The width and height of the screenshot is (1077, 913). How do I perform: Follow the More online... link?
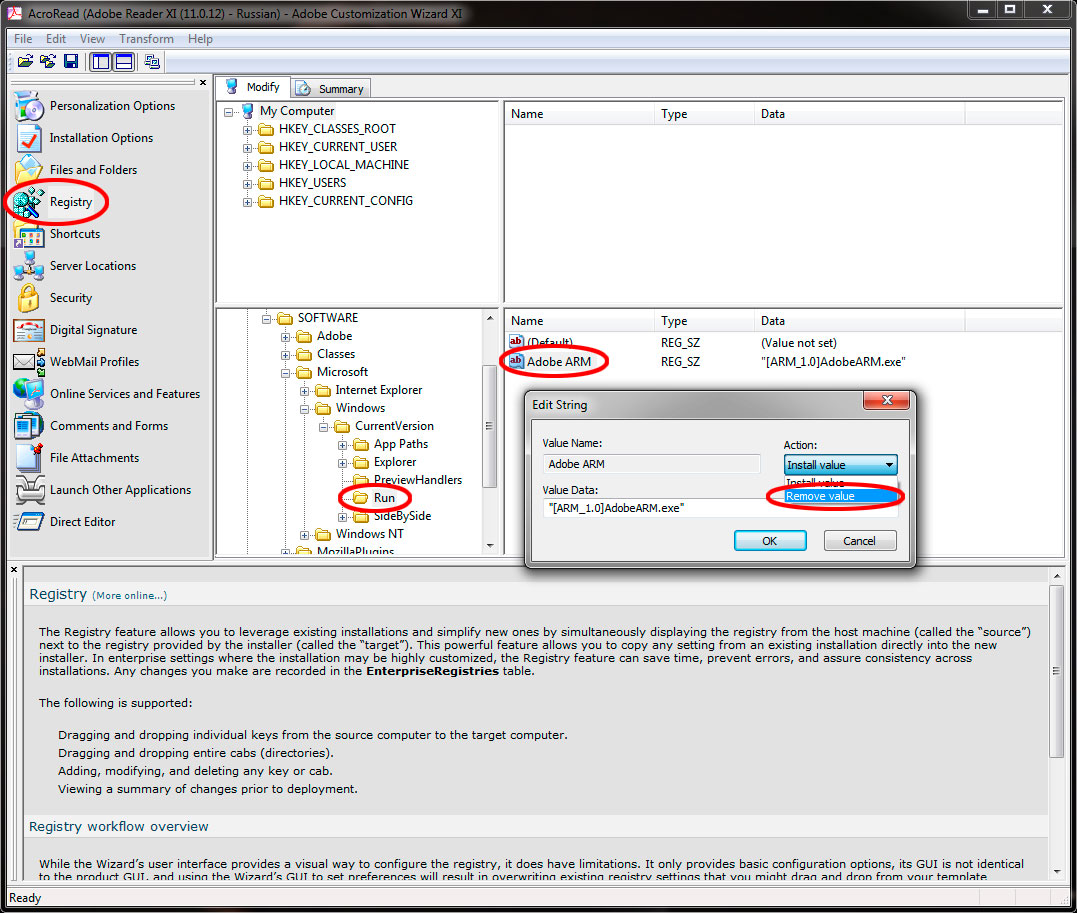point(129,596)
